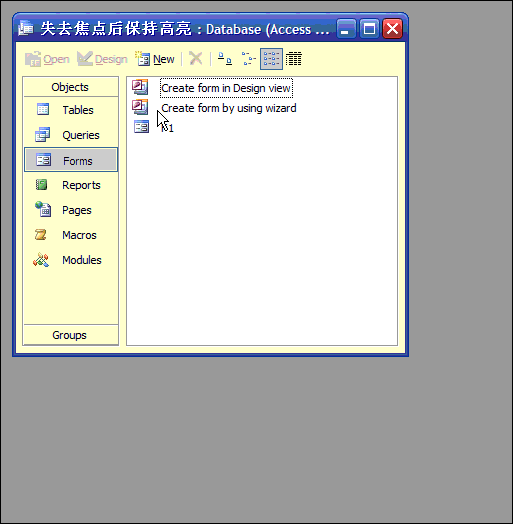Select Create form by using wizard
Image resolution: width=513 pixels, height=524 pixels.
pos(229,108)
